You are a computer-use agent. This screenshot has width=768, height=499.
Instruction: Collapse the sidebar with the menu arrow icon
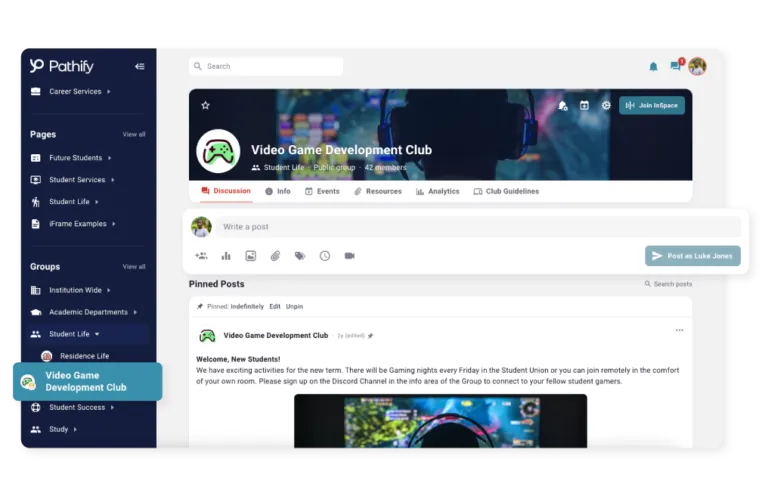pyautogui.click(x=140, y=66)
